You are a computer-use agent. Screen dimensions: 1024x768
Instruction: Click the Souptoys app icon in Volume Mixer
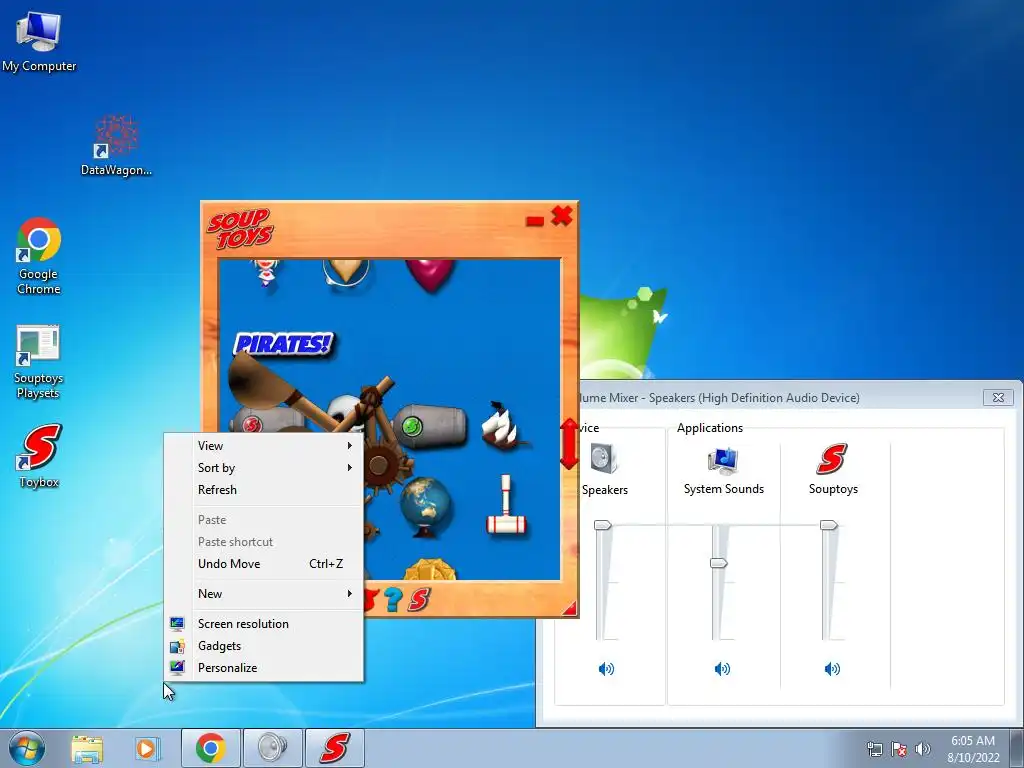tap(832, 458)
